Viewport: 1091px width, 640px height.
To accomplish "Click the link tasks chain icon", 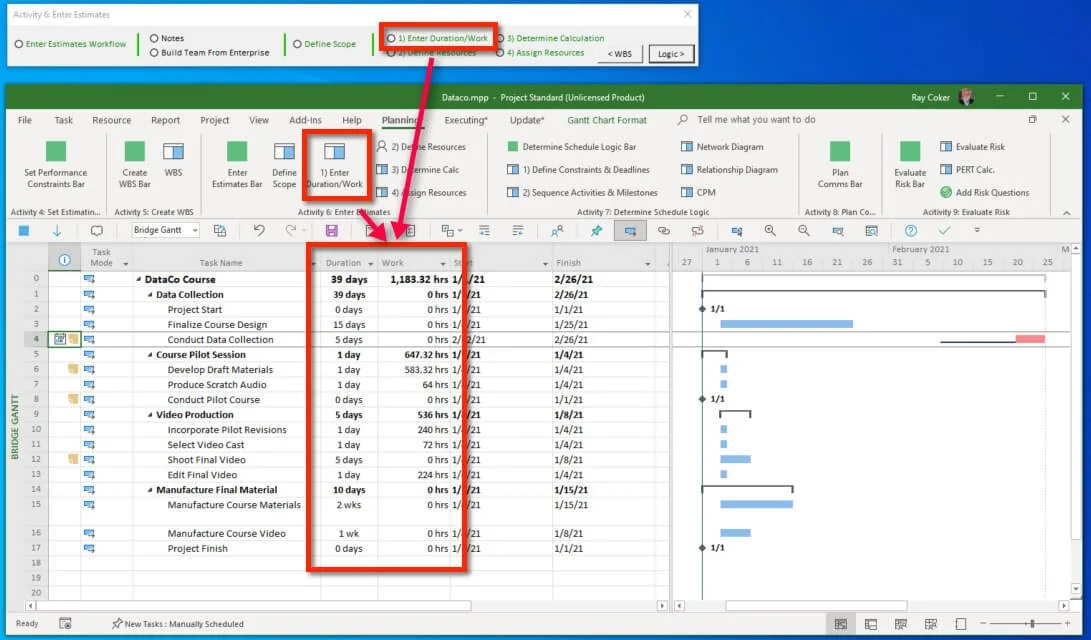I will tap(664, 230).
